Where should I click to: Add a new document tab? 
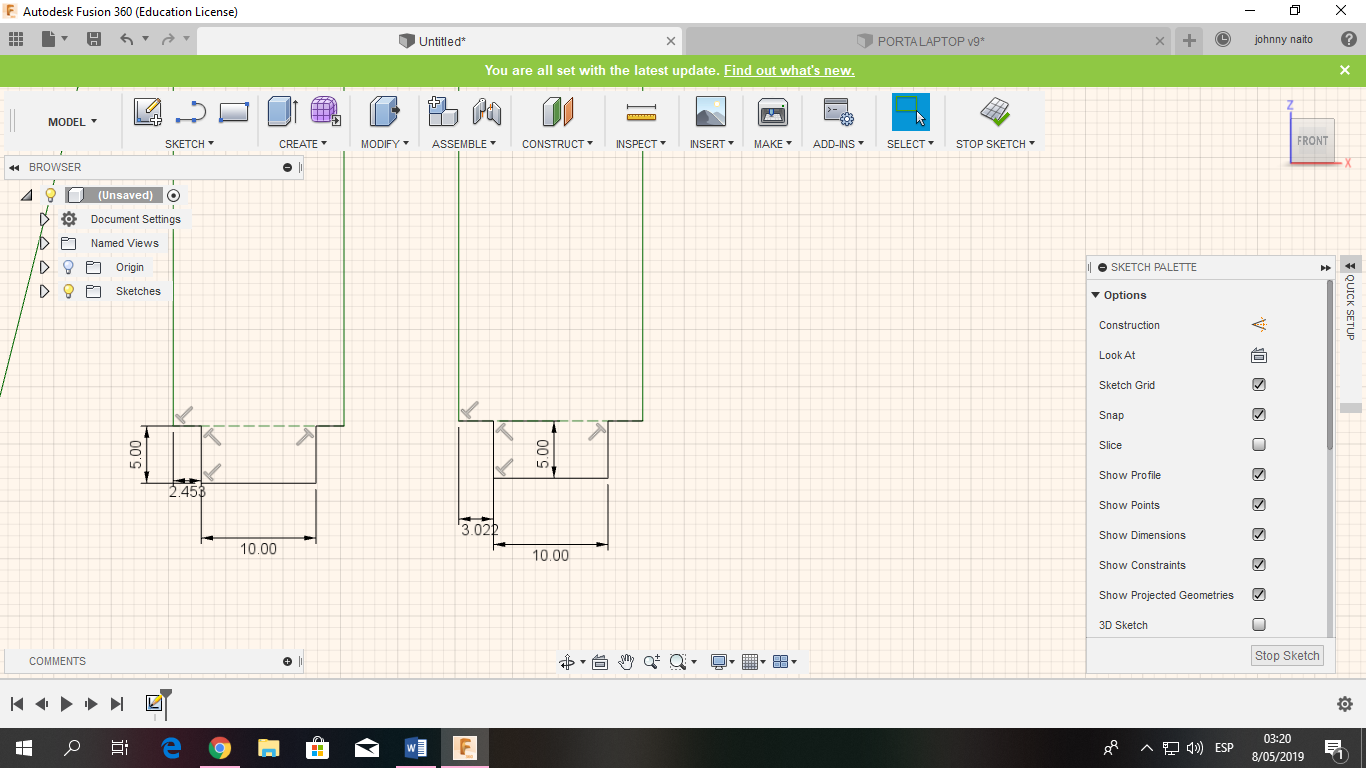click(1189, 40)
